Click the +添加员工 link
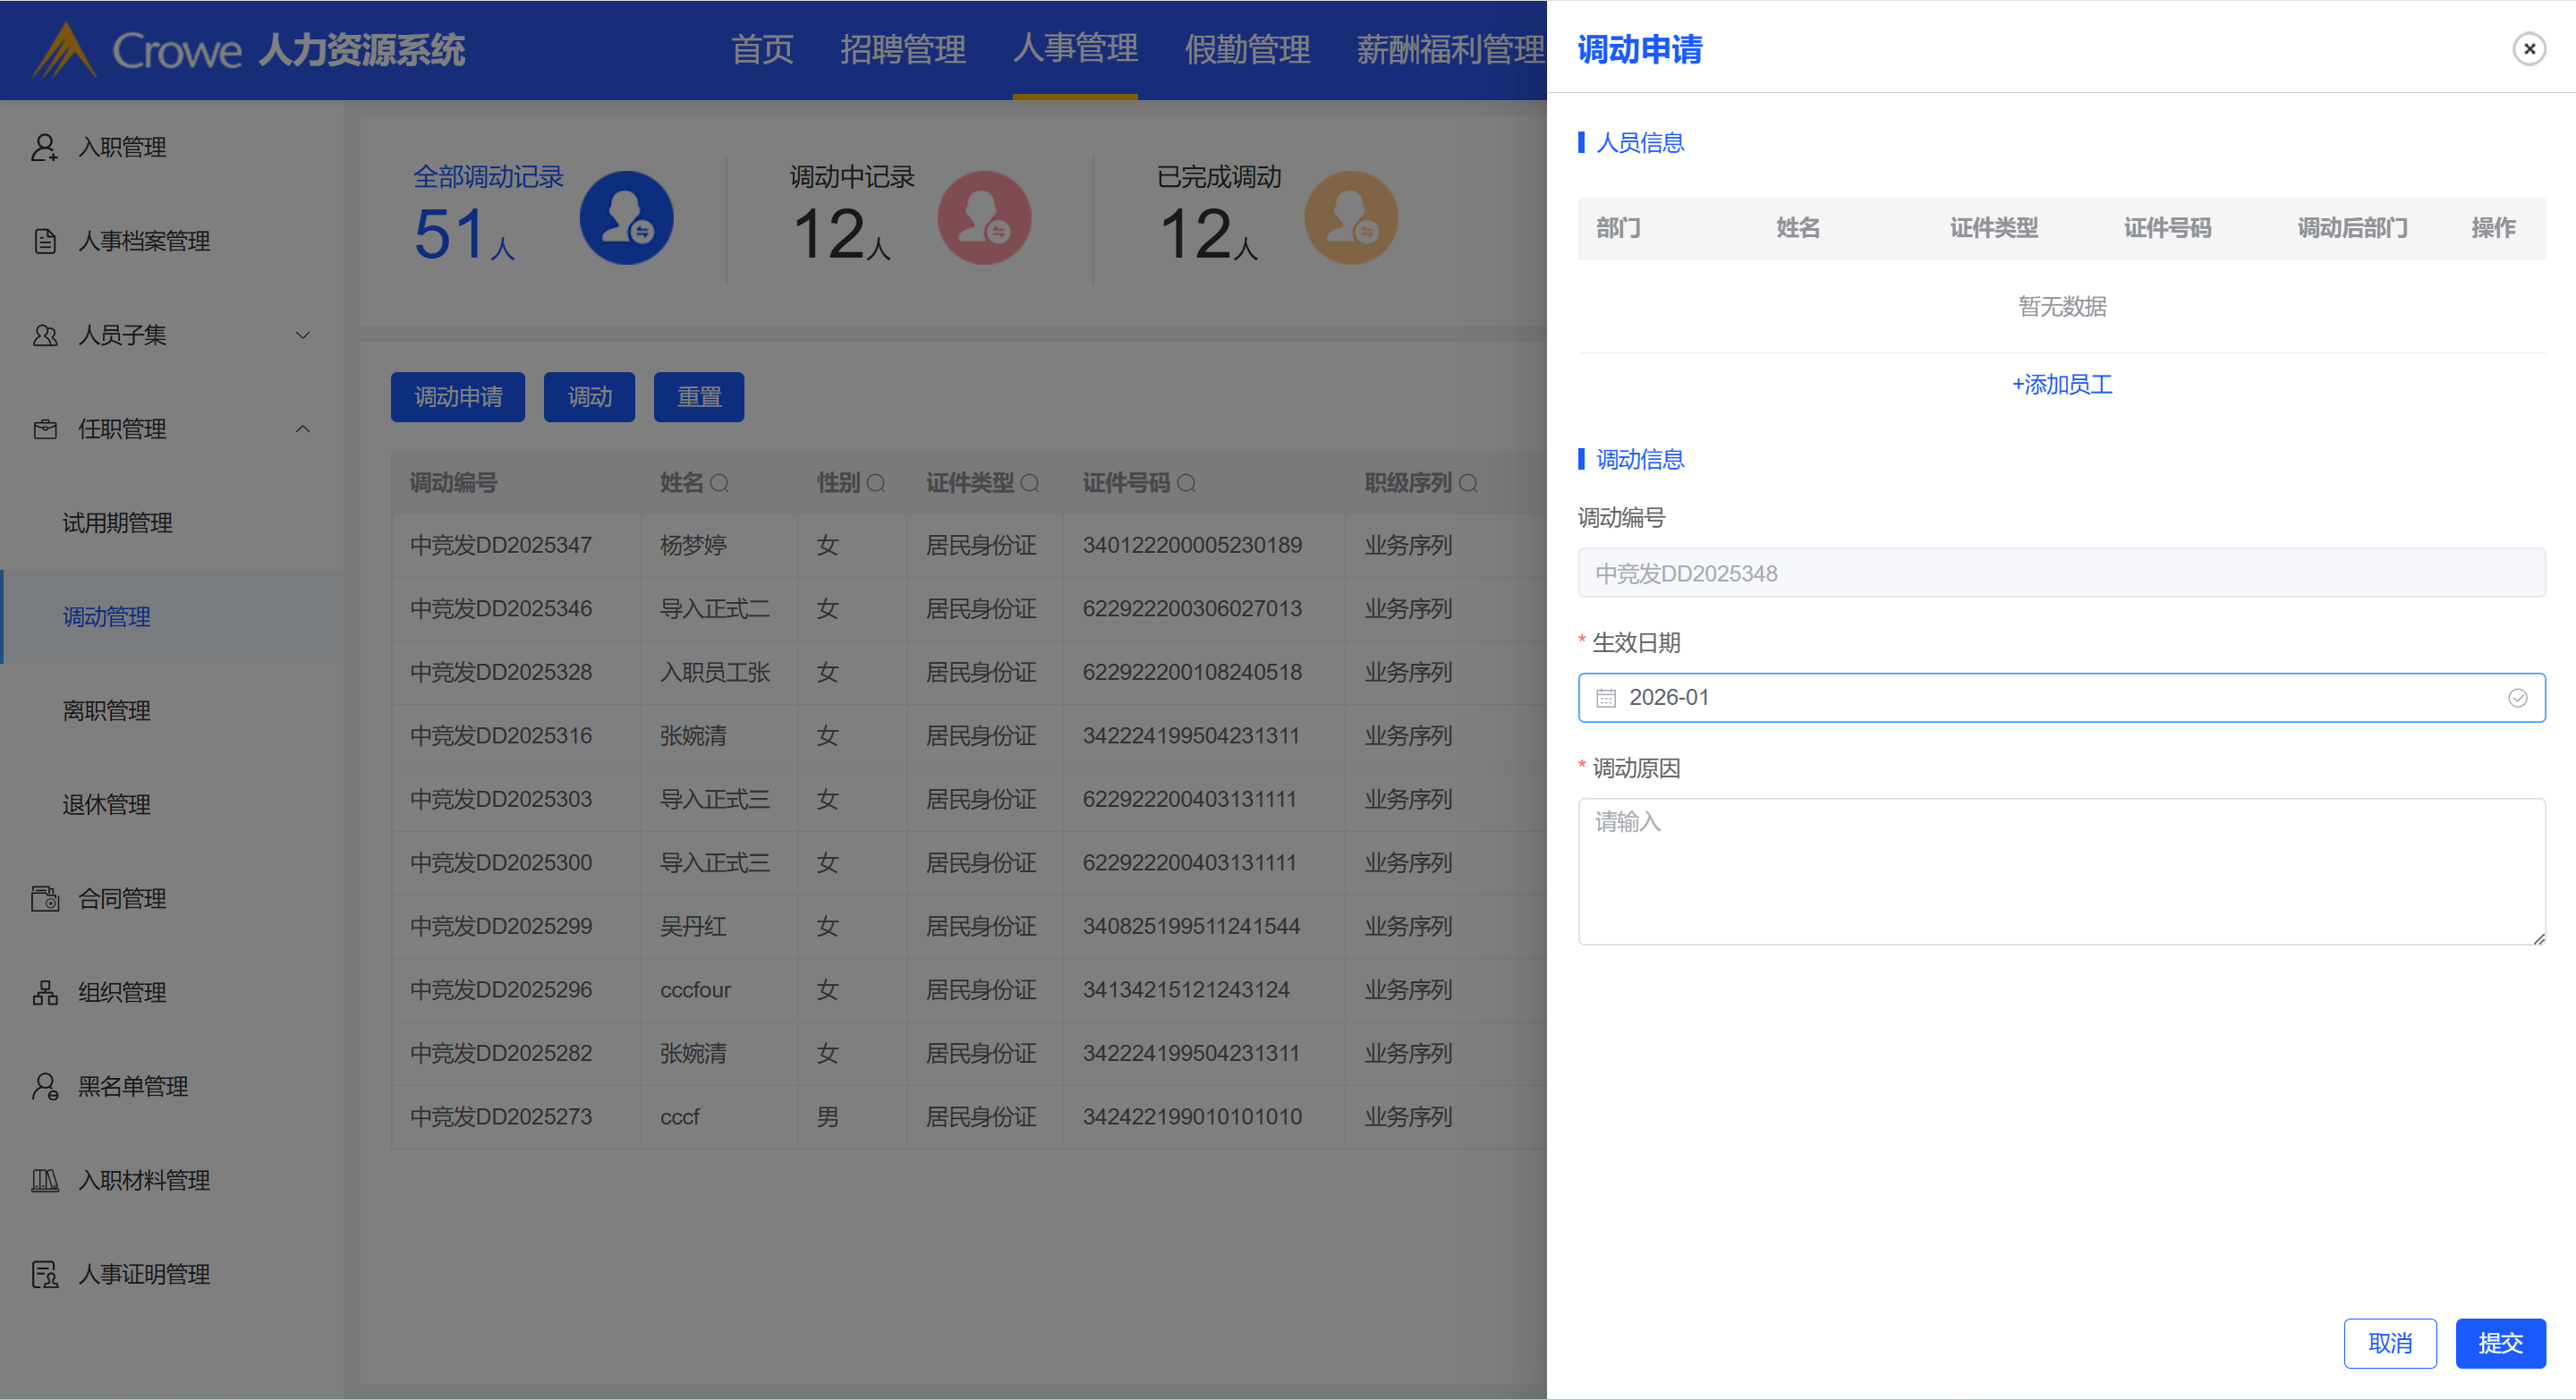 pyautogui.click(x=2061, y=384)
